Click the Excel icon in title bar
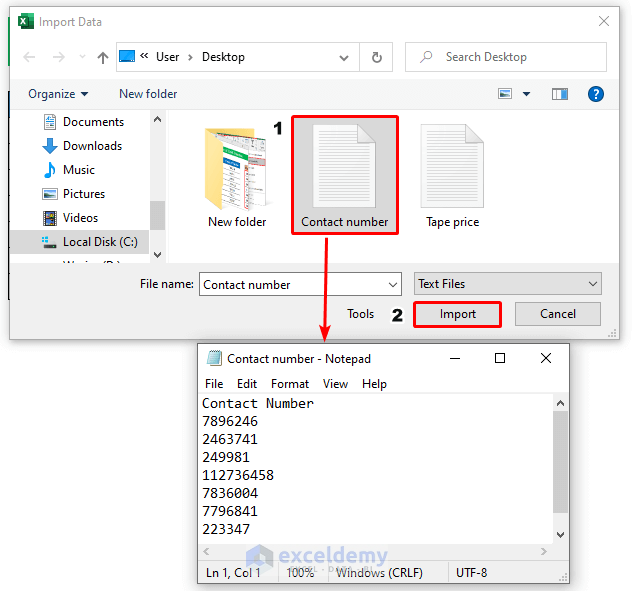The image size is (634, 591). tap(26, 21)
